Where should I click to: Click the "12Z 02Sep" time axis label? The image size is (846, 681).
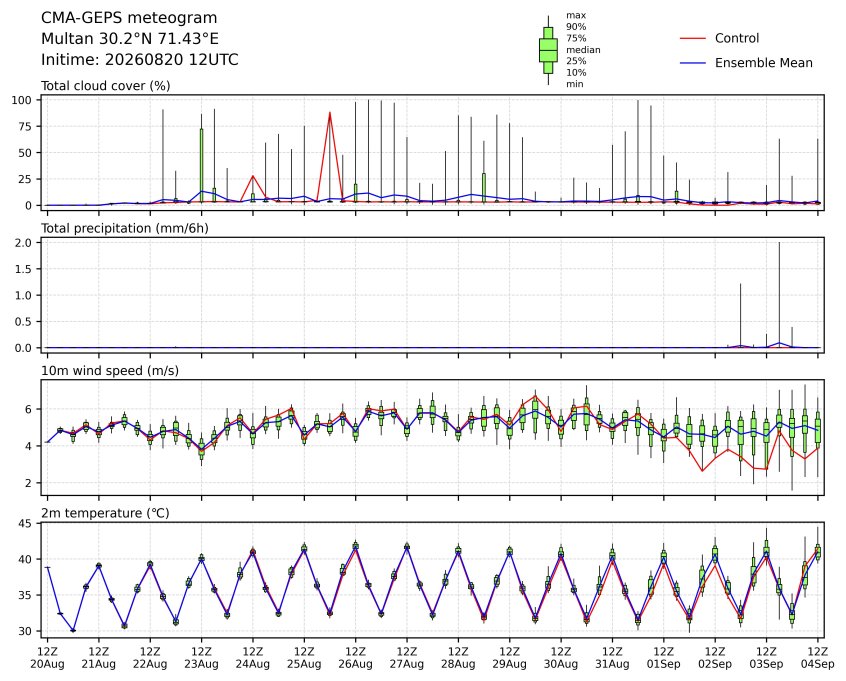pyautogui.click(x=715, y=658)
